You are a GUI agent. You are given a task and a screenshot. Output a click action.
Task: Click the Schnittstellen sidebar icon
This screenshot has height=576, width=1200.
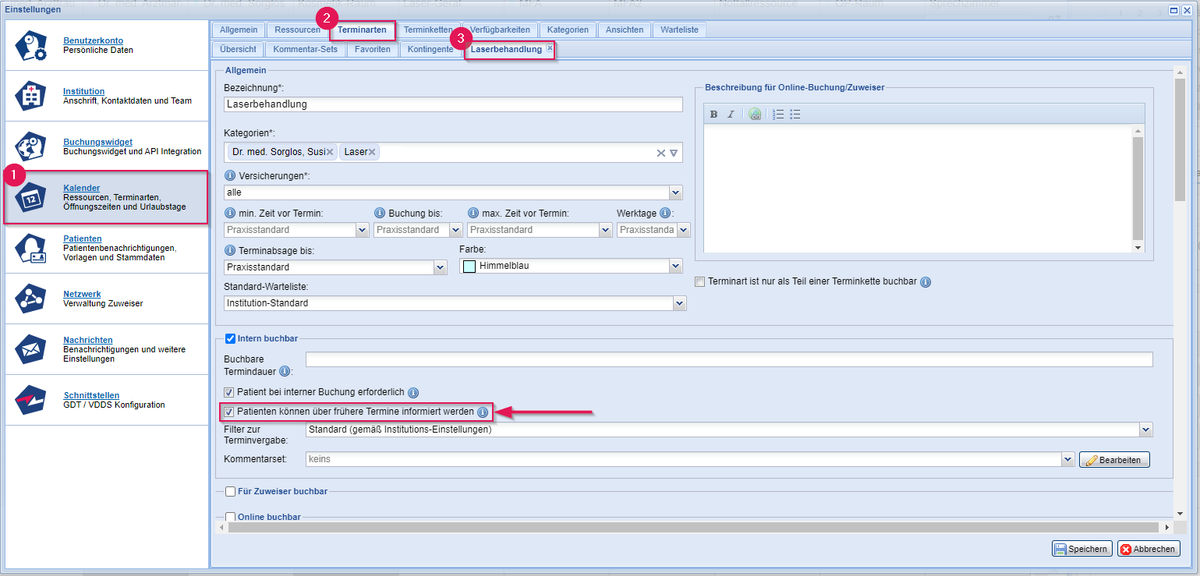point(32,400)
